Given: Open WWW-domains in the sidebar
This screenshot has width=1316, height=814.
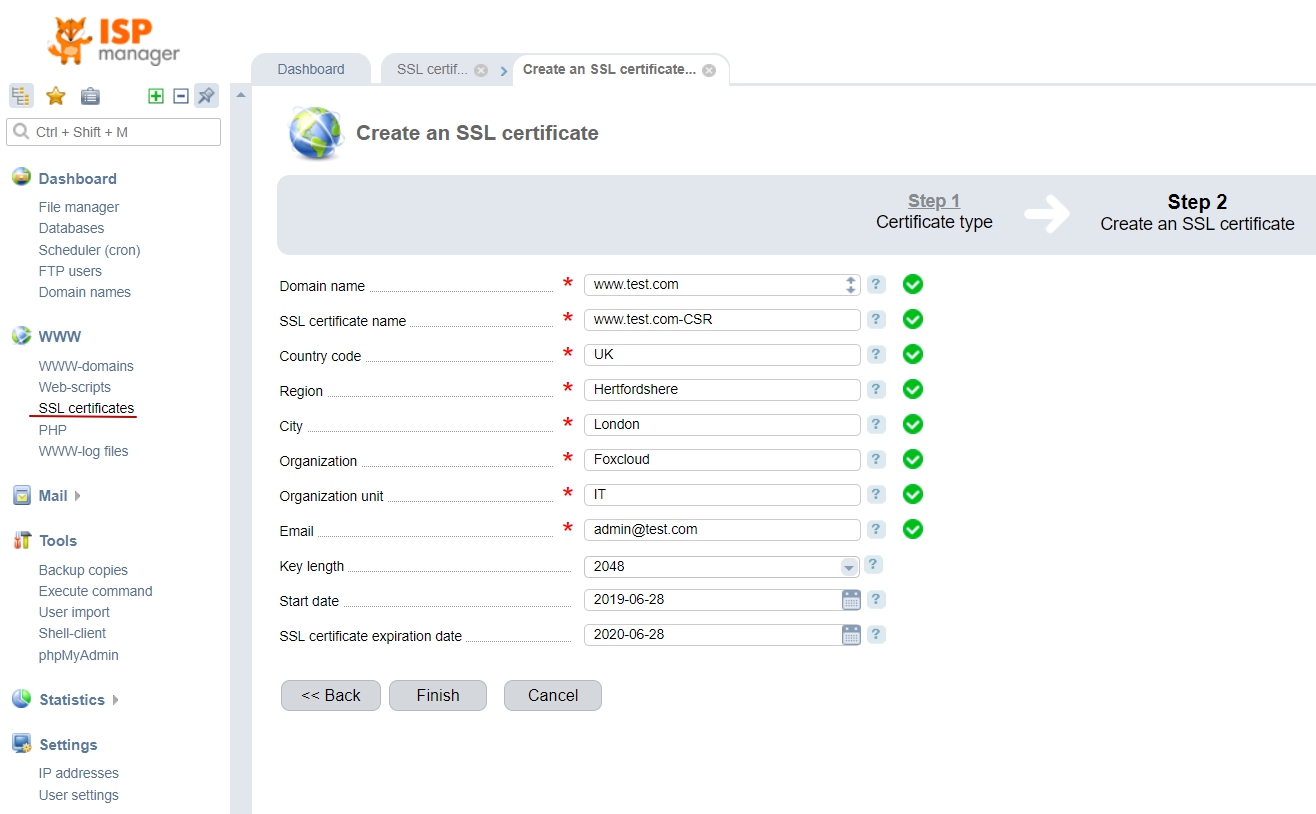Looking at the screenshot, I should click(x=86, y=366).
